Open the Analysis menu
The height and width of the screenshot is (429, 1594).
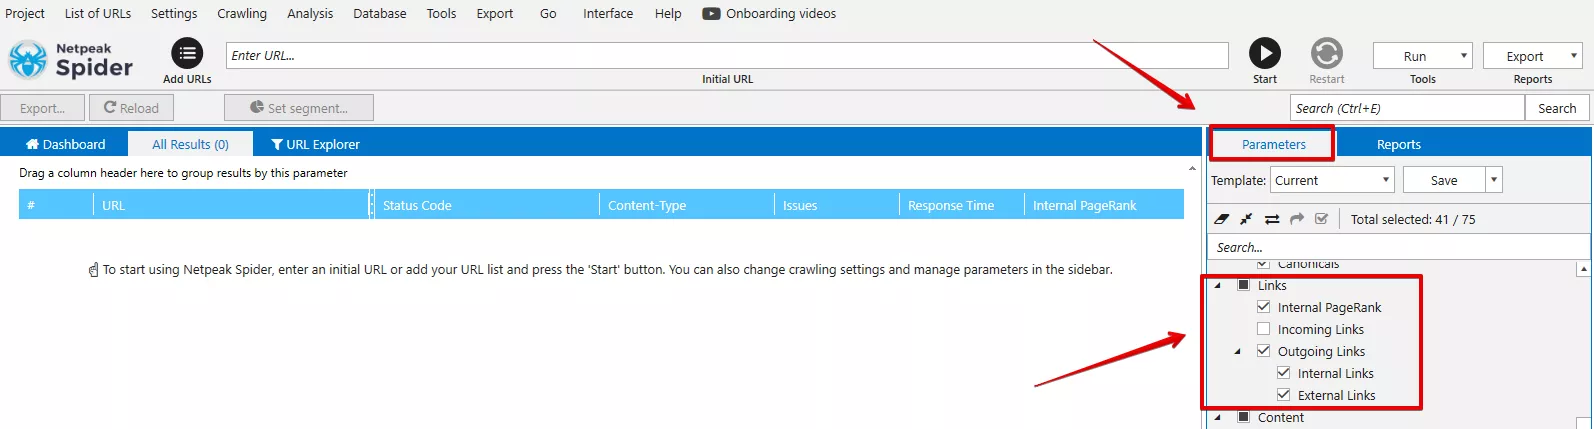click(310, 13)
